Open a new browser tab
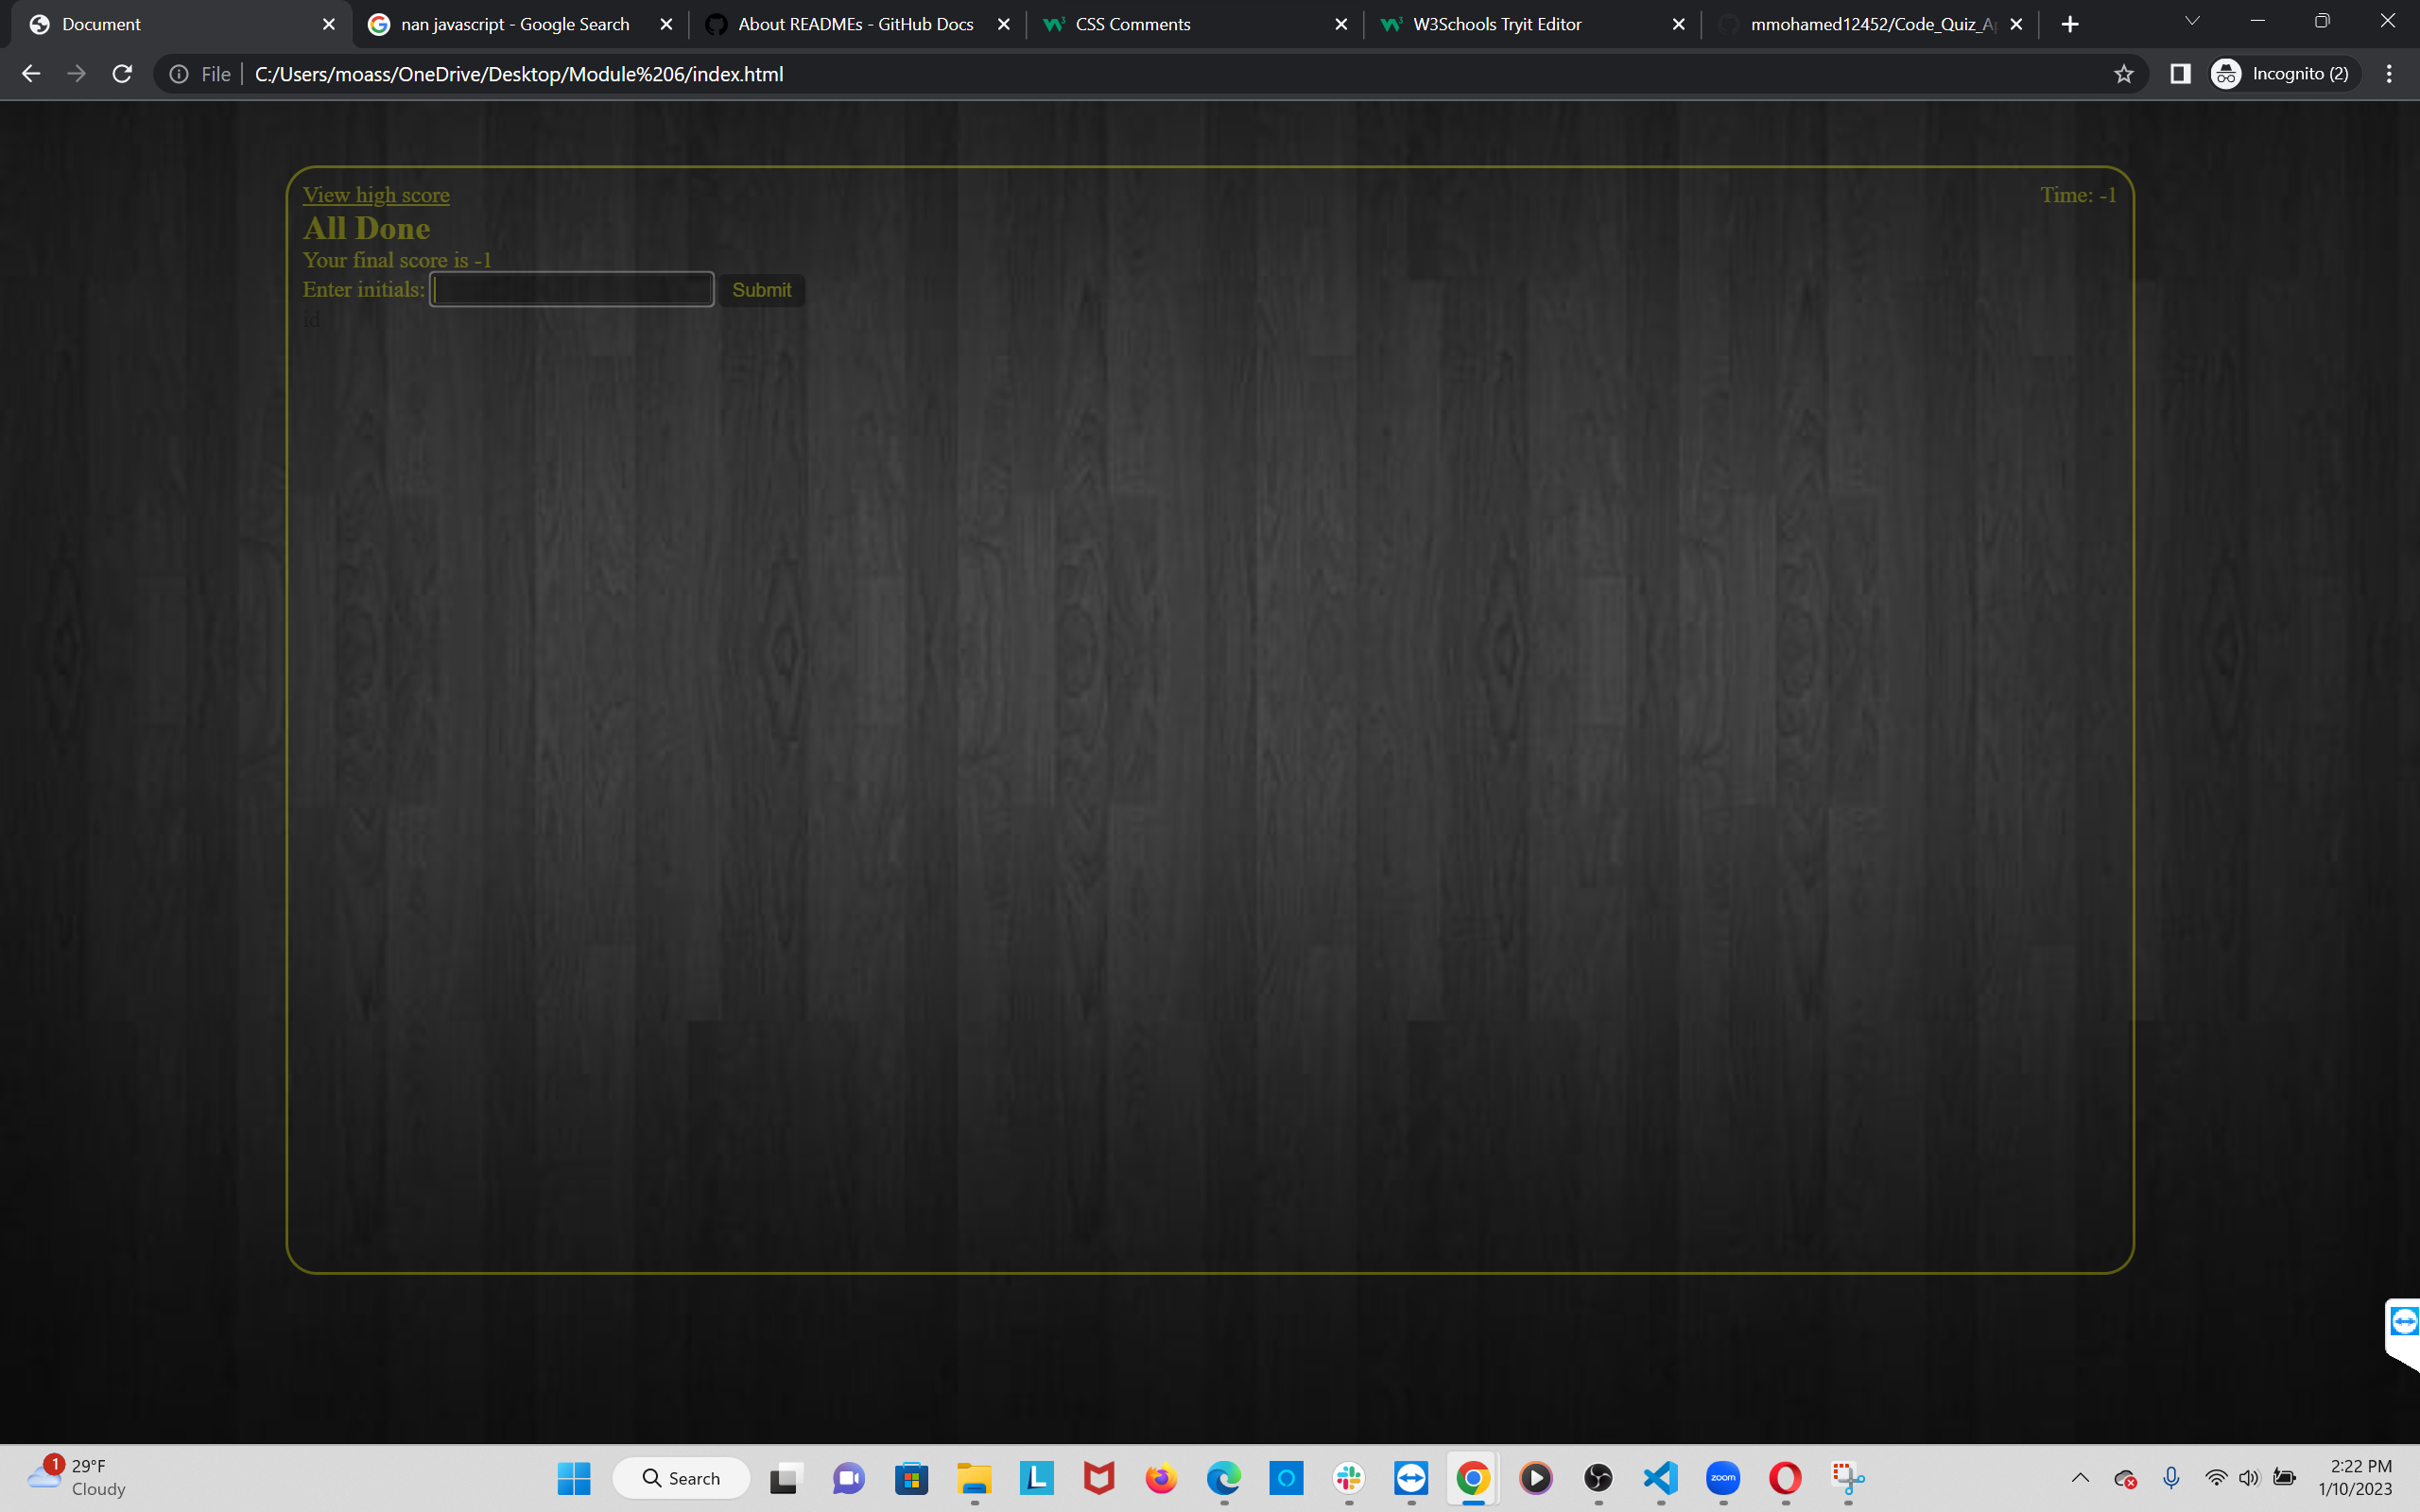This screenshot has width=2420, height=1512. click(x=2070, y=24)
